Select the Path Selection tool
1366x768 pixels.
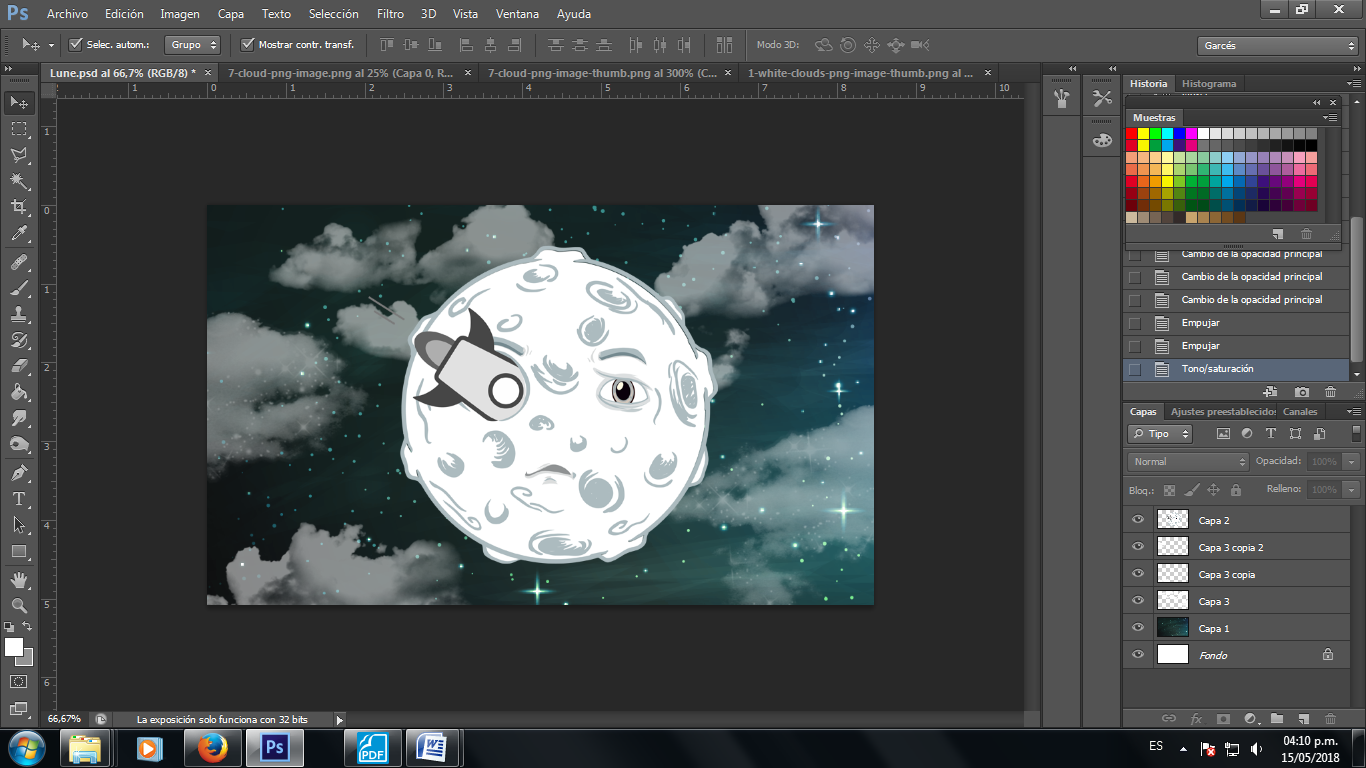(19, 524)
